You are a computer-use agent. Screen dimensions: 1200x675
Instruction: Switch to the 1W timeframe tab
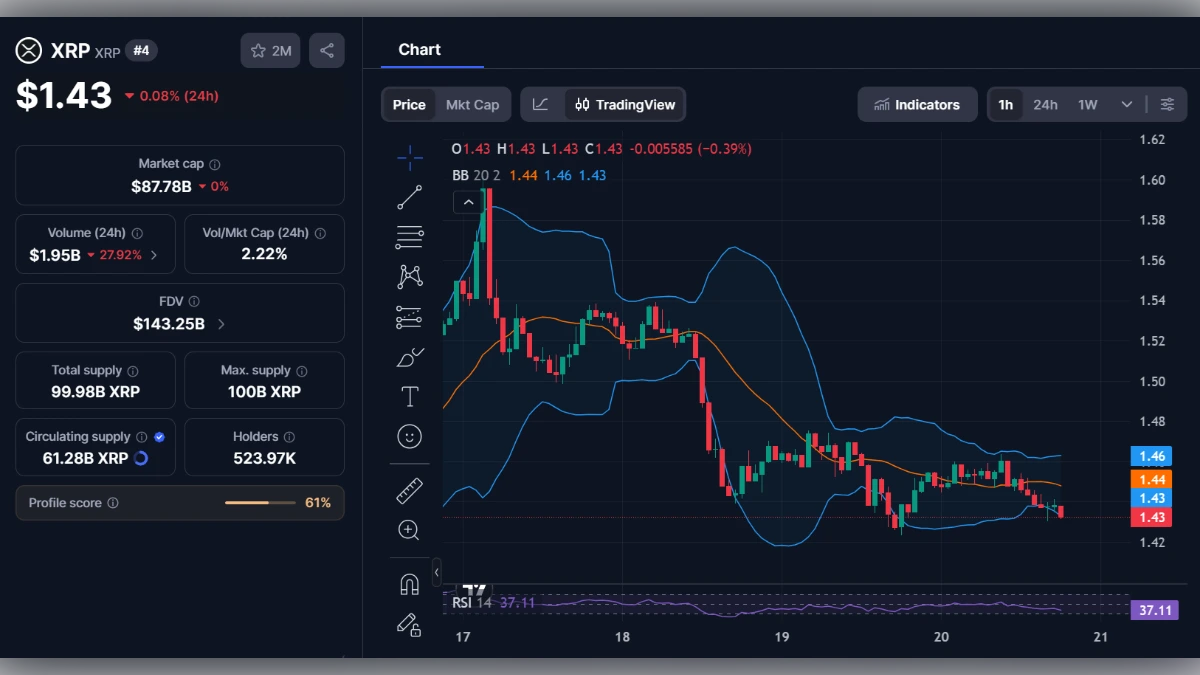1089,104
